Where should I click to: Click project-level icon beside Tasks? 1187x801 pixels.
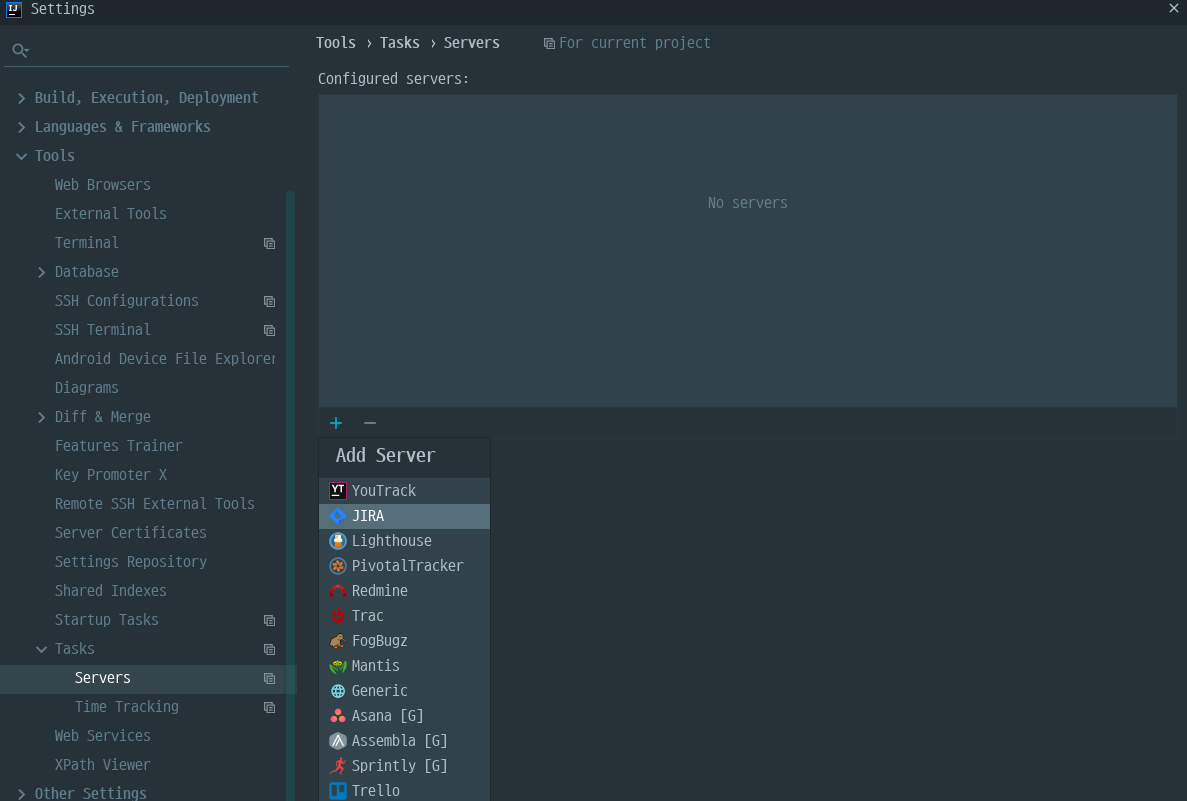coord(269,649)
